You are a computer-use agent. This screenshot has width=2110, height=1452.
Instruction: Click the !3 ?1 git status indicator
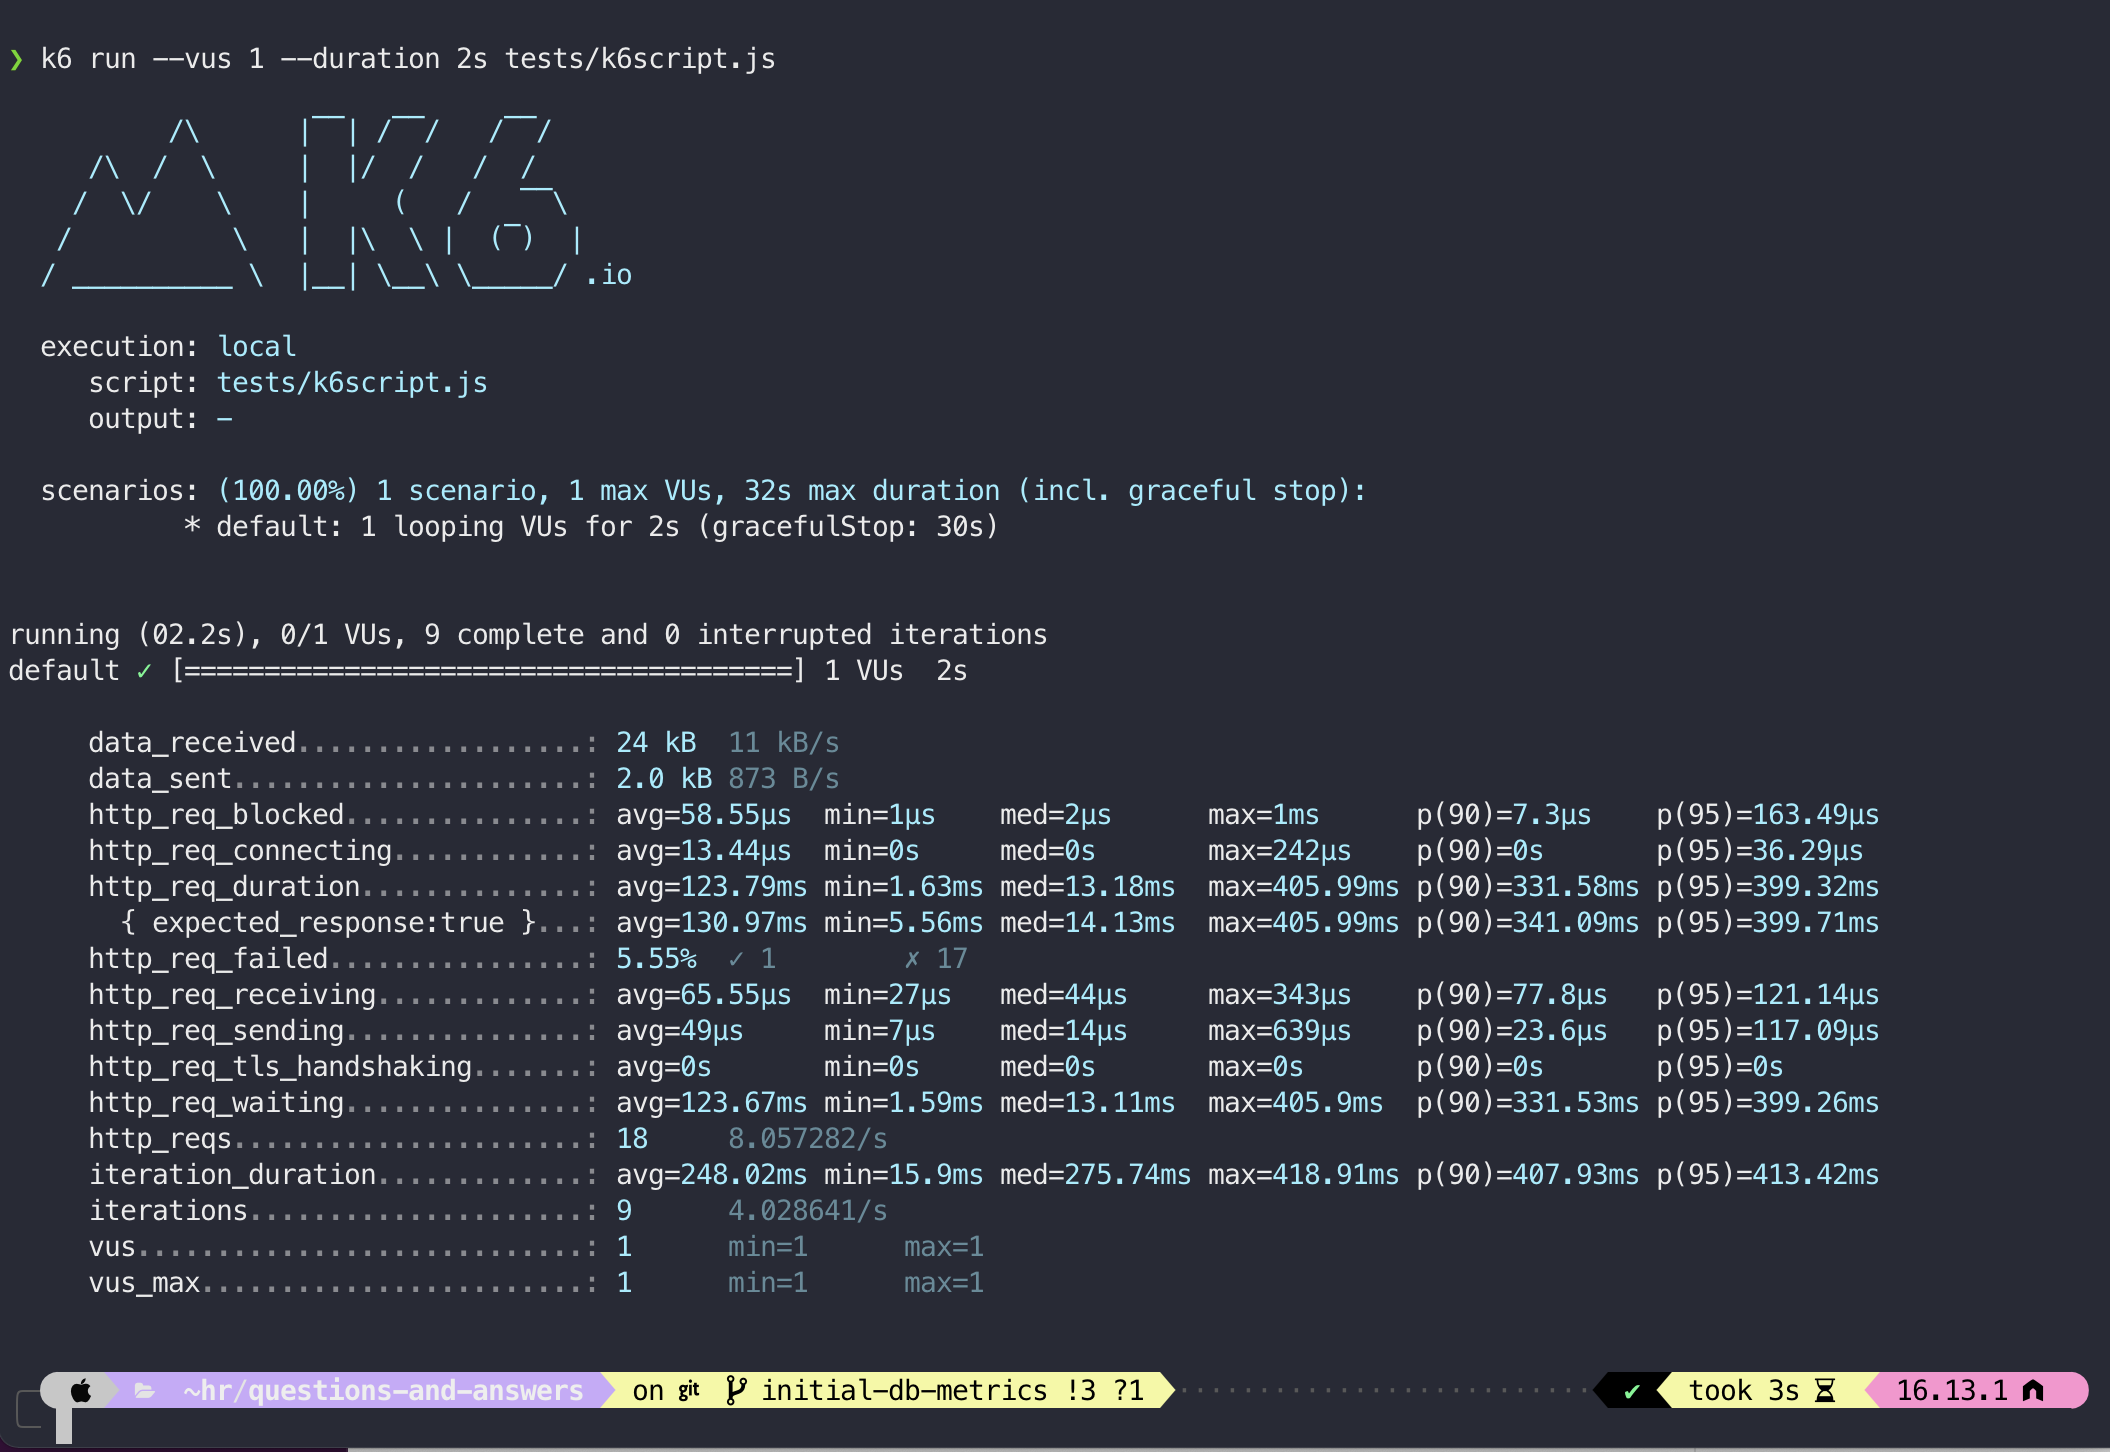click(x=1104, y=1390)
